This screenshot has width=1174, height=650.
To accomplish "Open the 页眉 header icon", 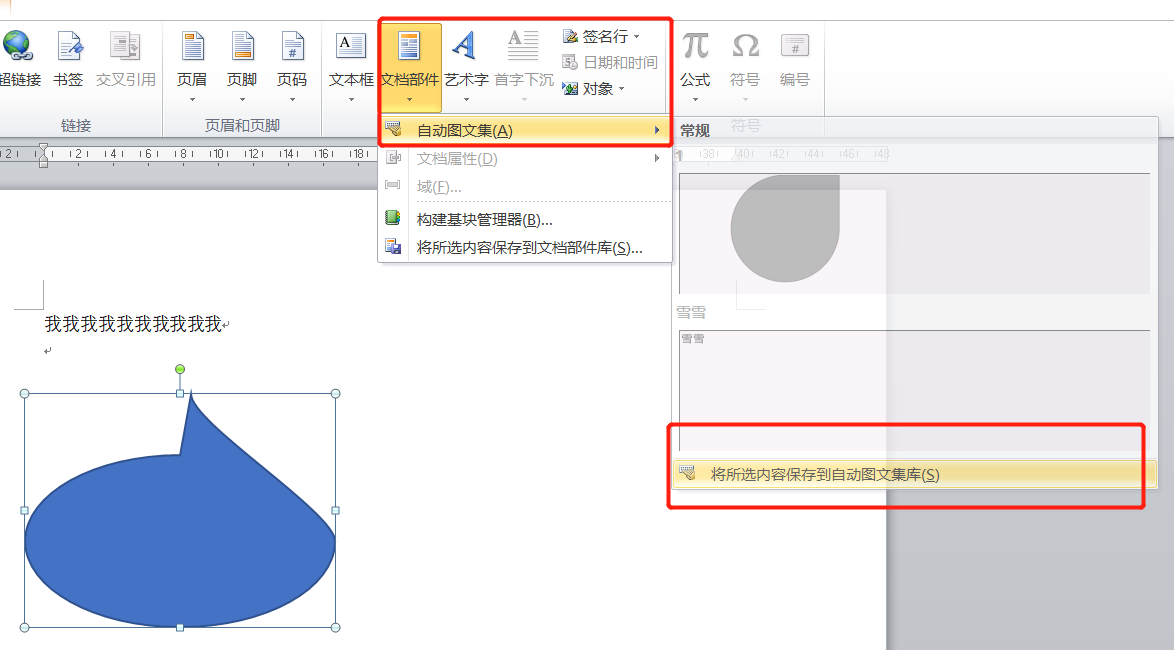I will (x=192, y=46).
